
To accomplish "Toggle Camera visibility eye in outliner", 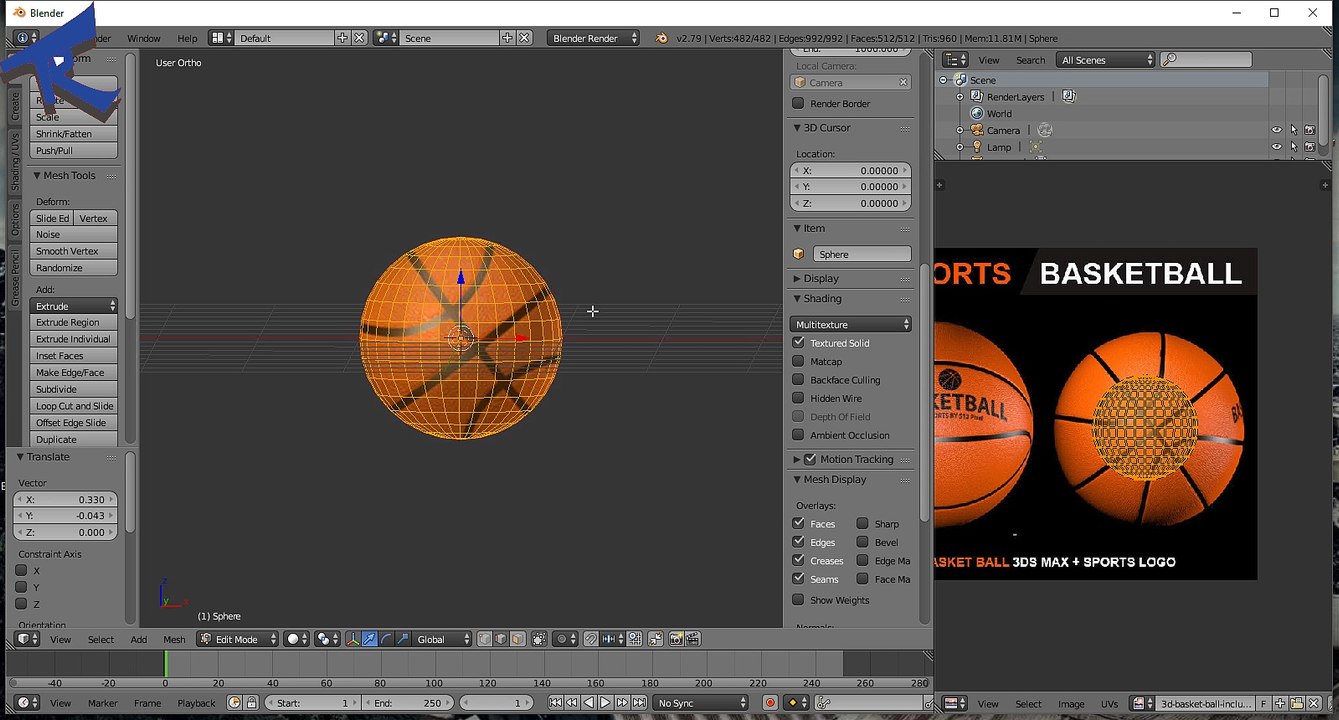I will [x=1276, y=130].
